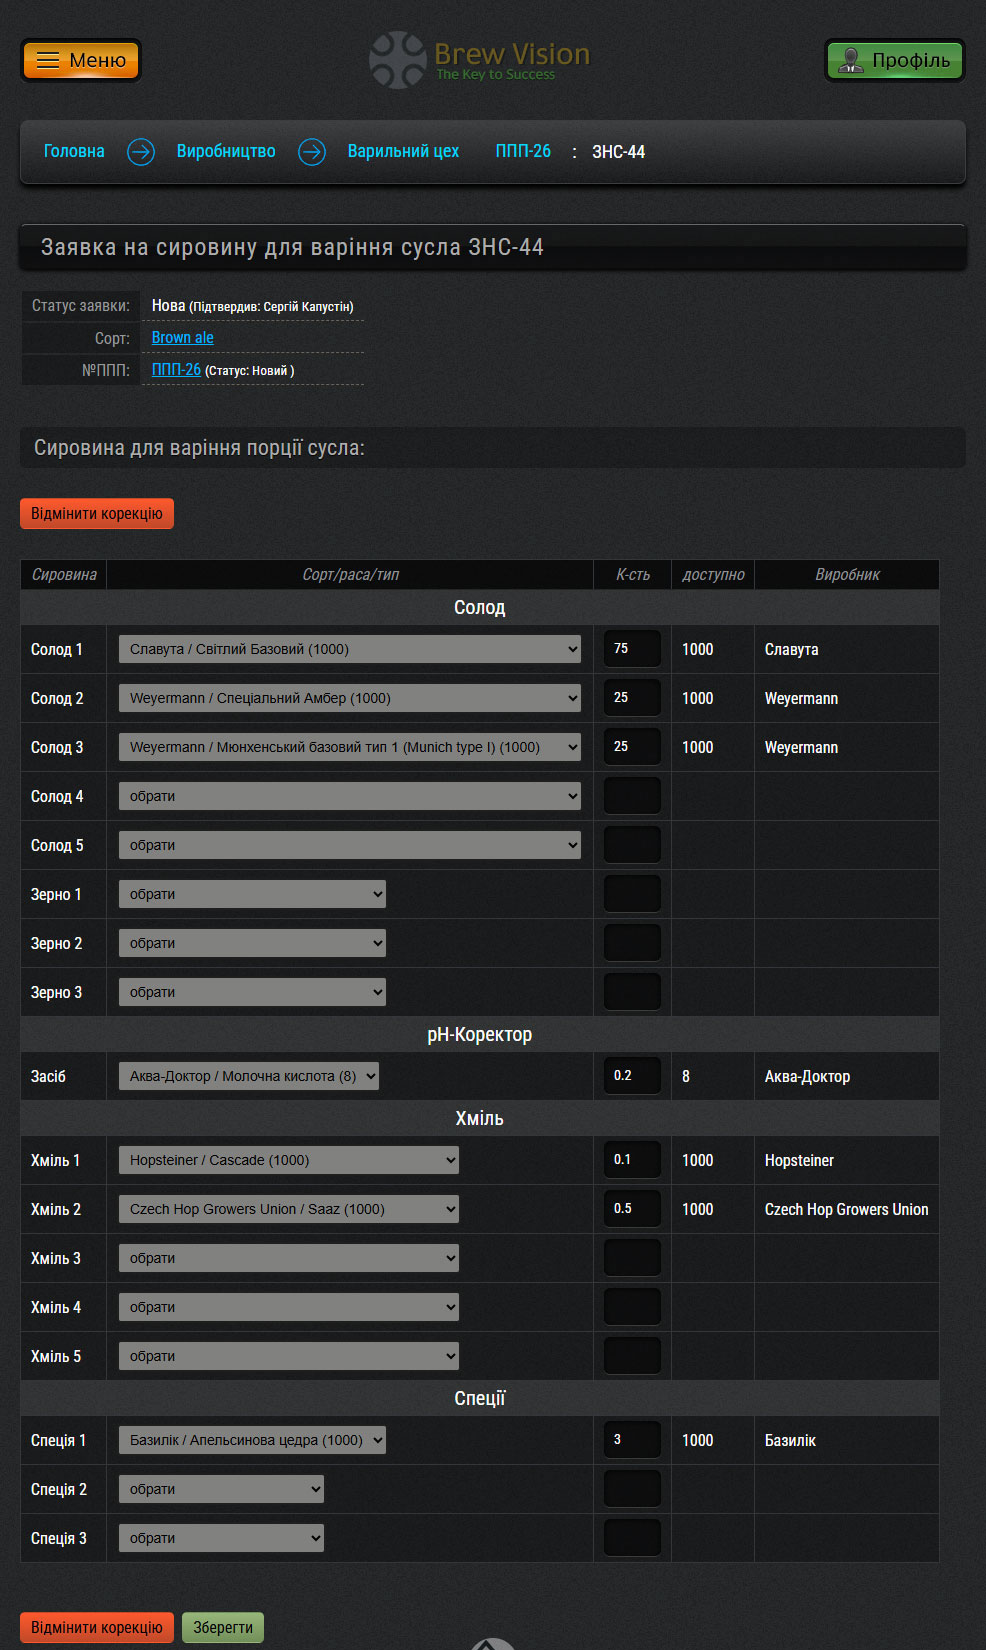Click the arrow icon after Головна
This screenshot has height=1650, width=986.
point(141,152)
